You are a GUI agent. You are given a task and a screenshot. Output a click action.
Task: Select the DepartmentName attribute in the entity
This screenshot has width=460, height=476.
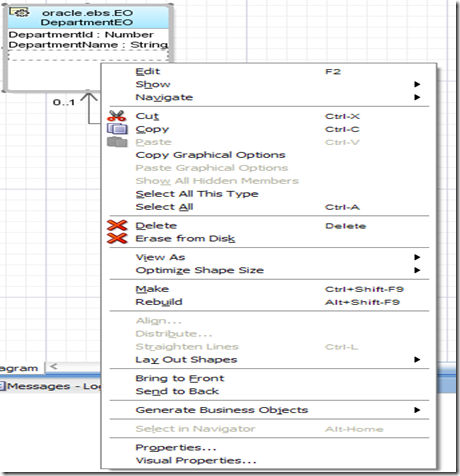pos(88,45)
